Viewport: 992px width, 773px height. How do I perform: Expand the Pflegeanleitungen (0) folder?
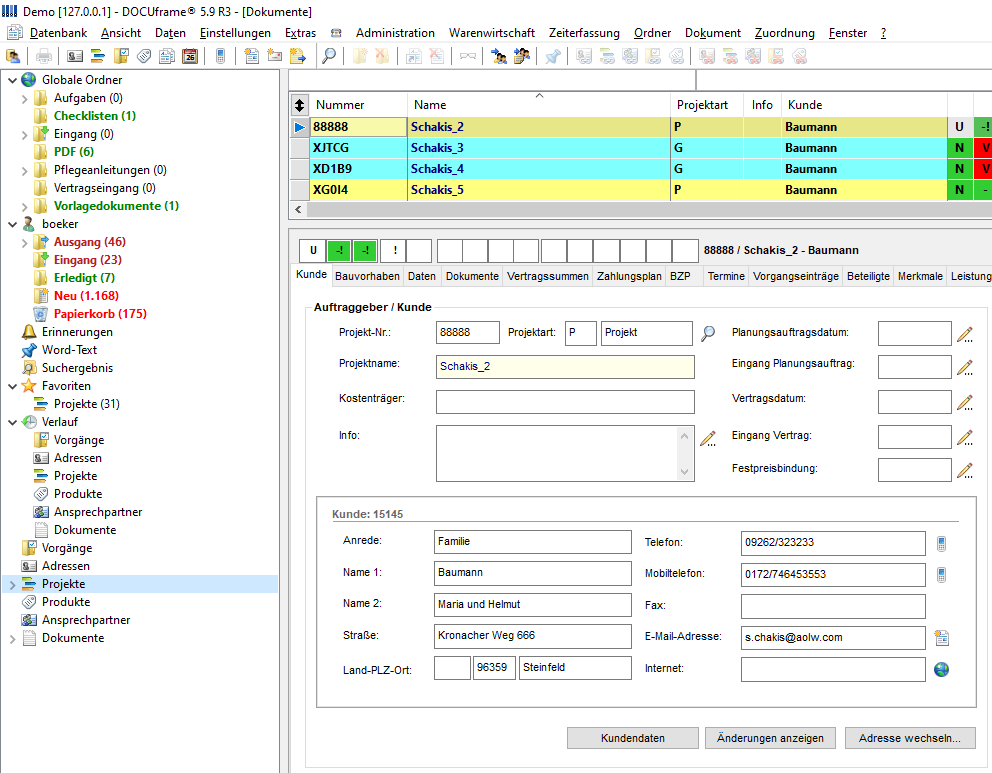click(x=25, y=171)
